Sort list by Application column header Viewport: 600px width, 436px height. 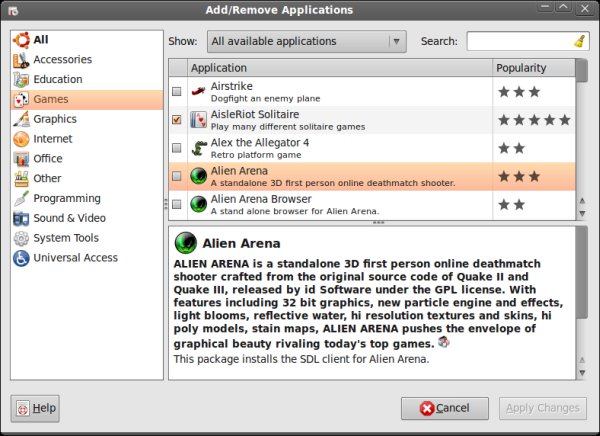[339, 68]
